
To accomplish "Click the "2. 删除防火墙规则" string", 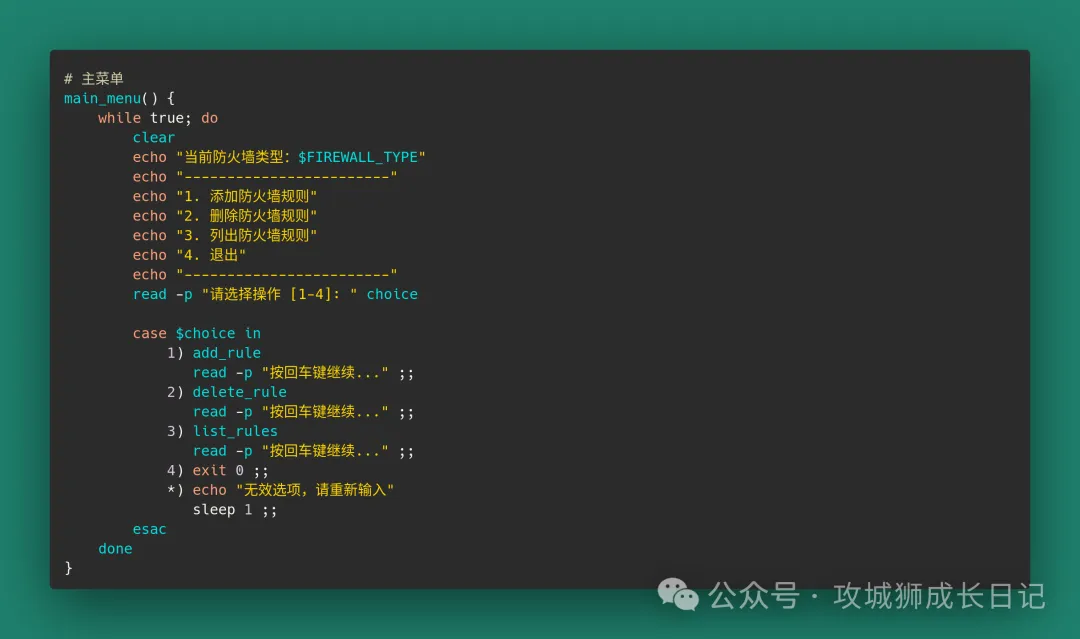I will (246, 216).
